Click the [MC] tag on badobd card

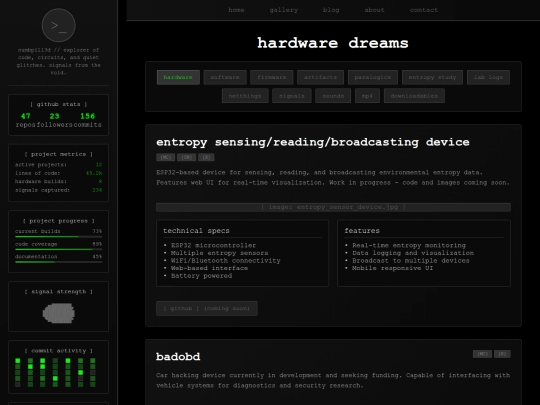(x=482, y=354)
